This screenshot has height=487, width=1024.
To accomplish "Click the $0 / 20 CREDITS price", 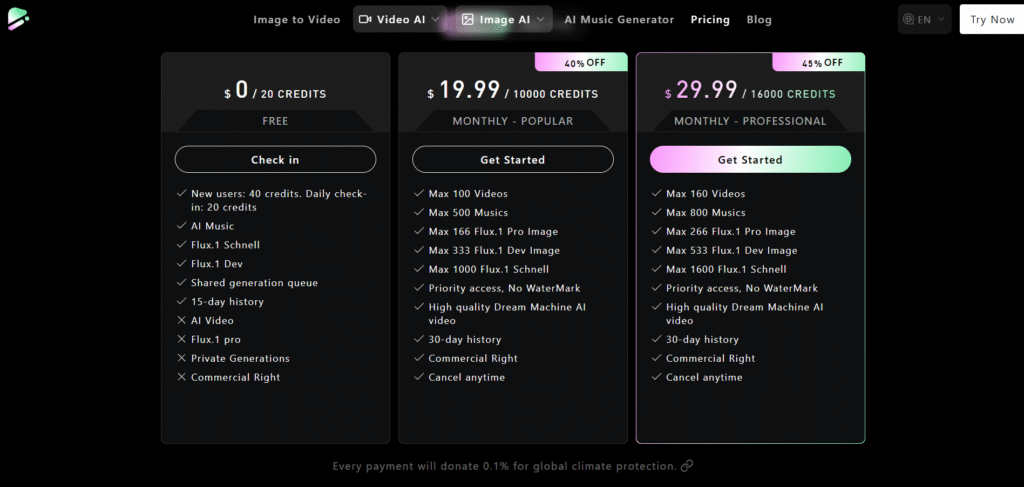I will click(275, 91).
